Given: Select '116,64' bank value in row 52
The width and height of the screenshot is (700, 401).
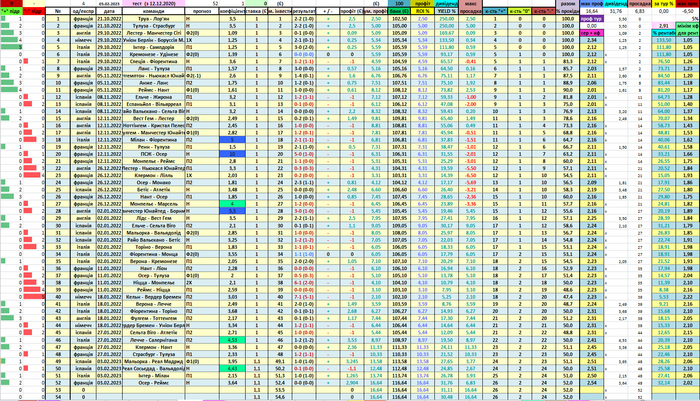Looking at the screenshot, I should pos(399,383).
